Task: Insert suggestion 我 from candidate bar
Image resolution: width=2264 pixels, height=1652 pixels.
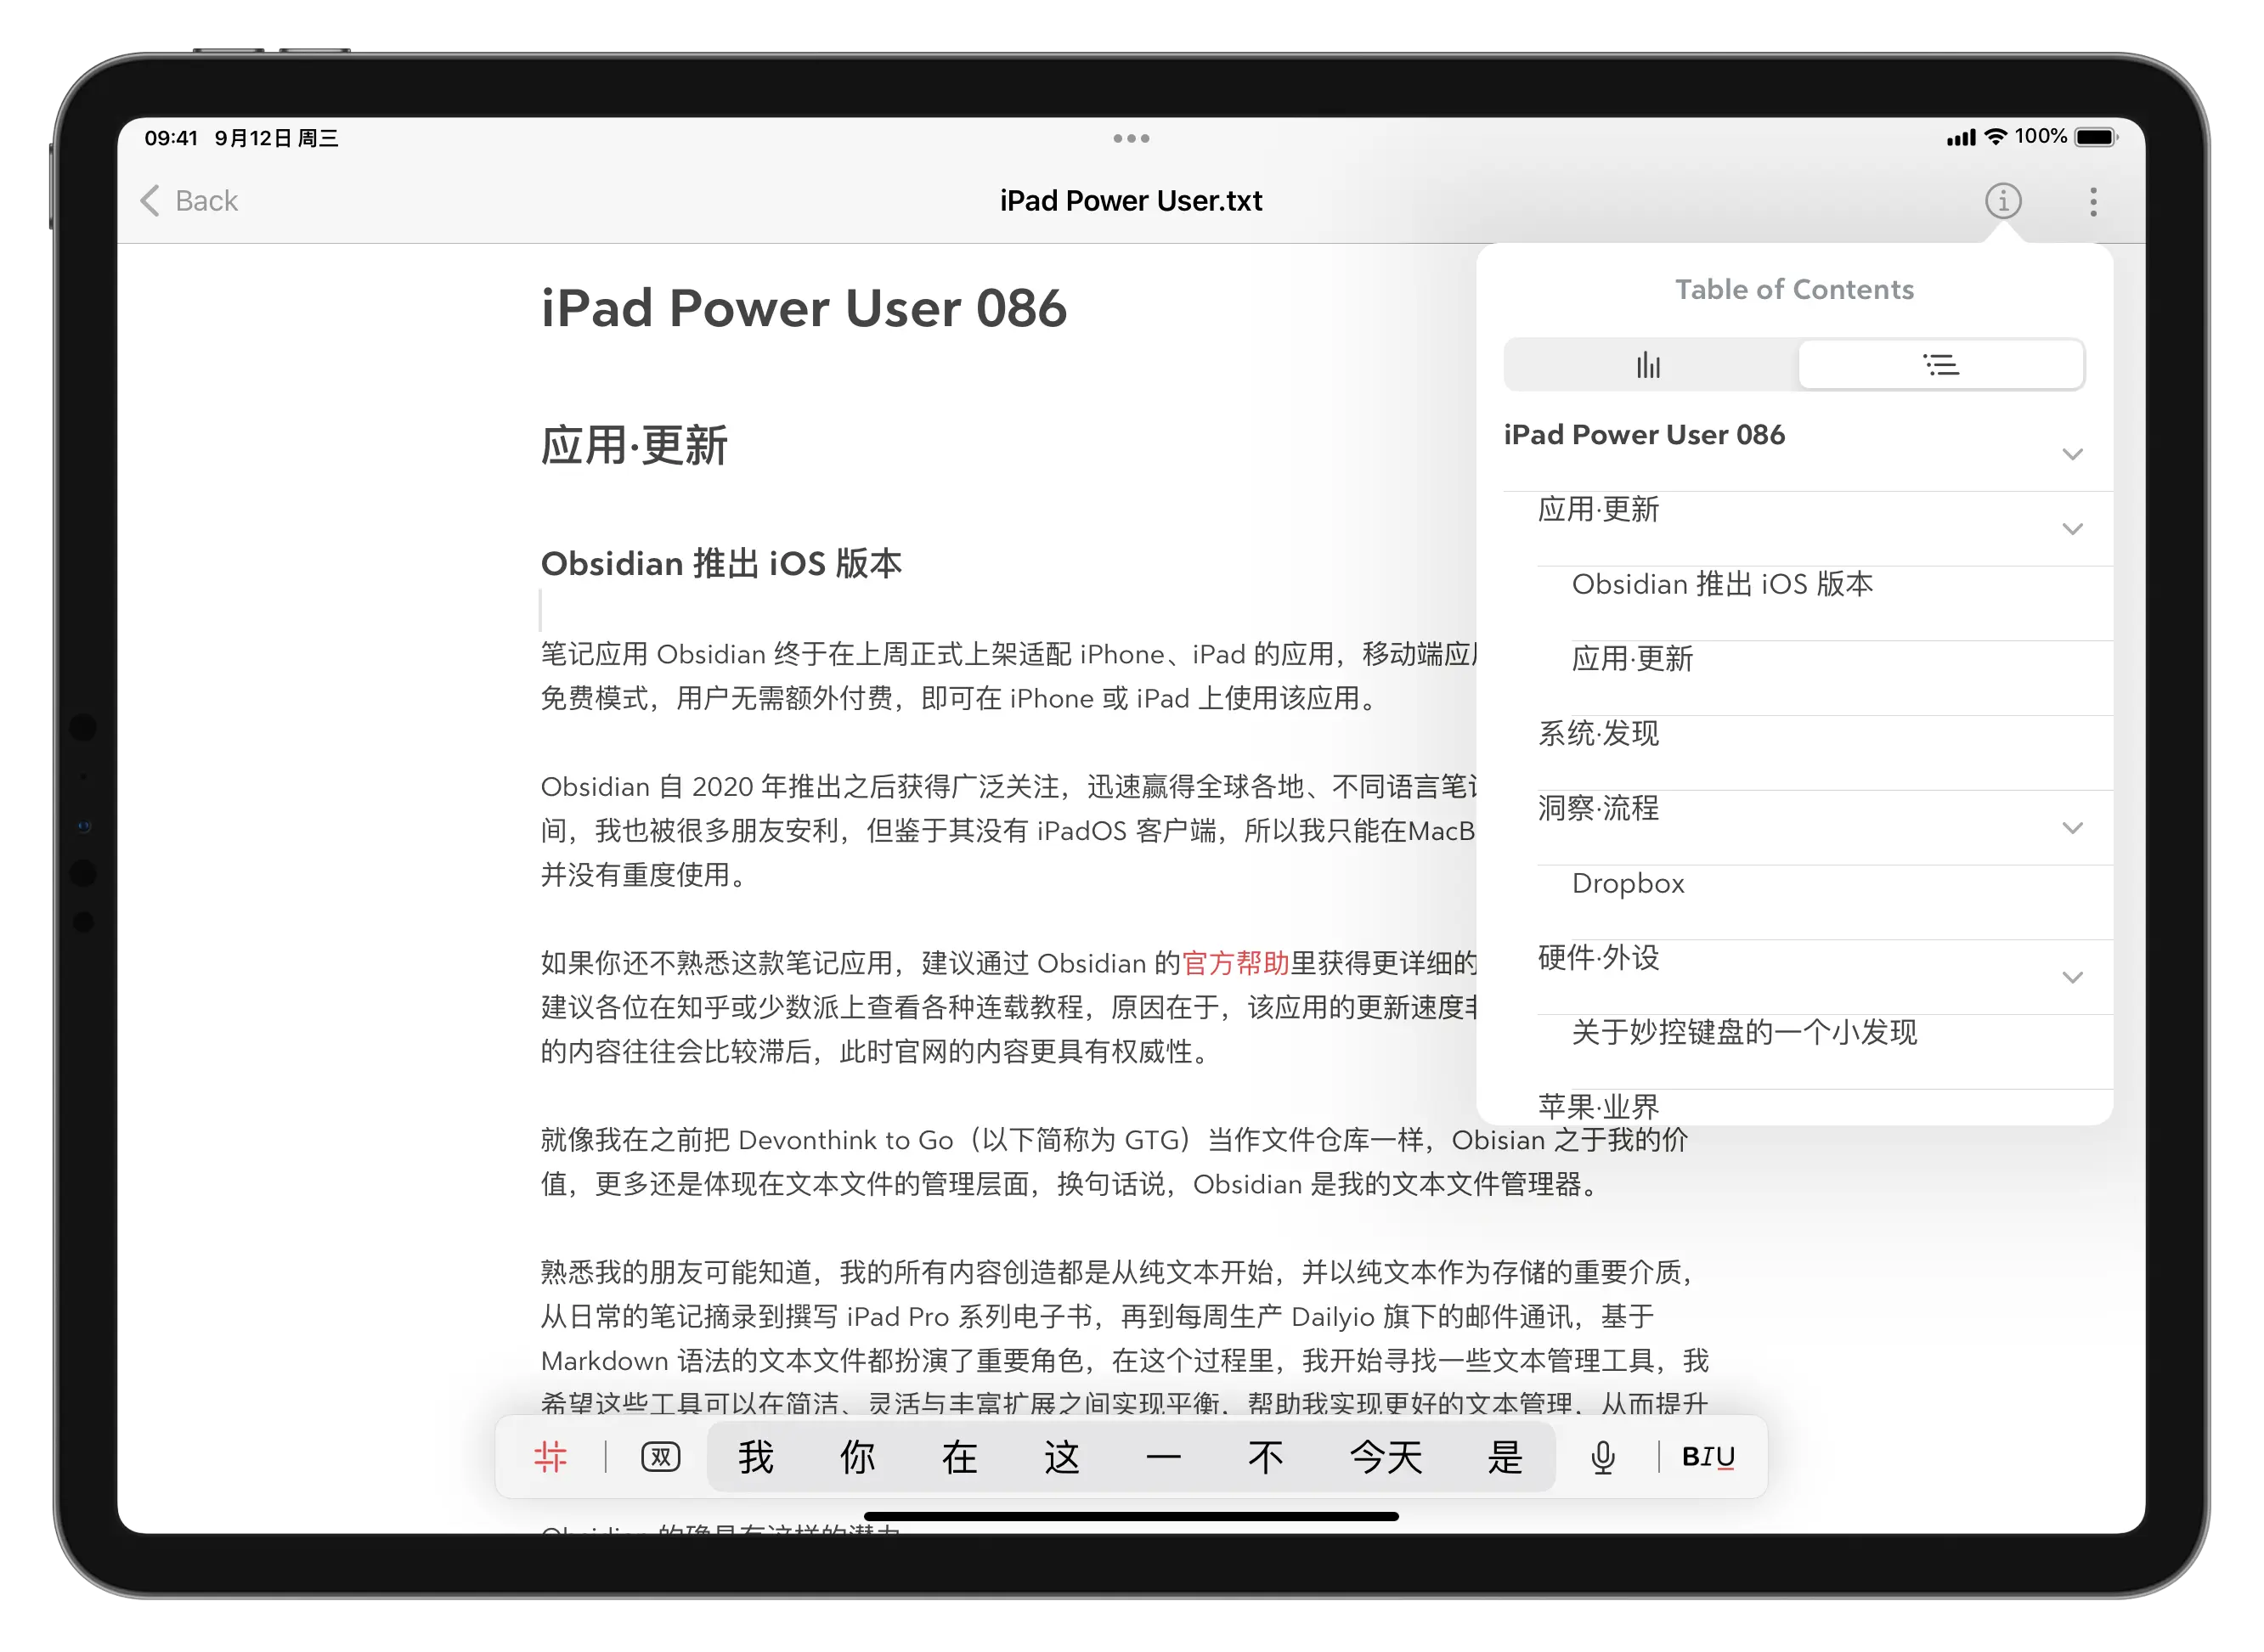Action: (756, 1456)
